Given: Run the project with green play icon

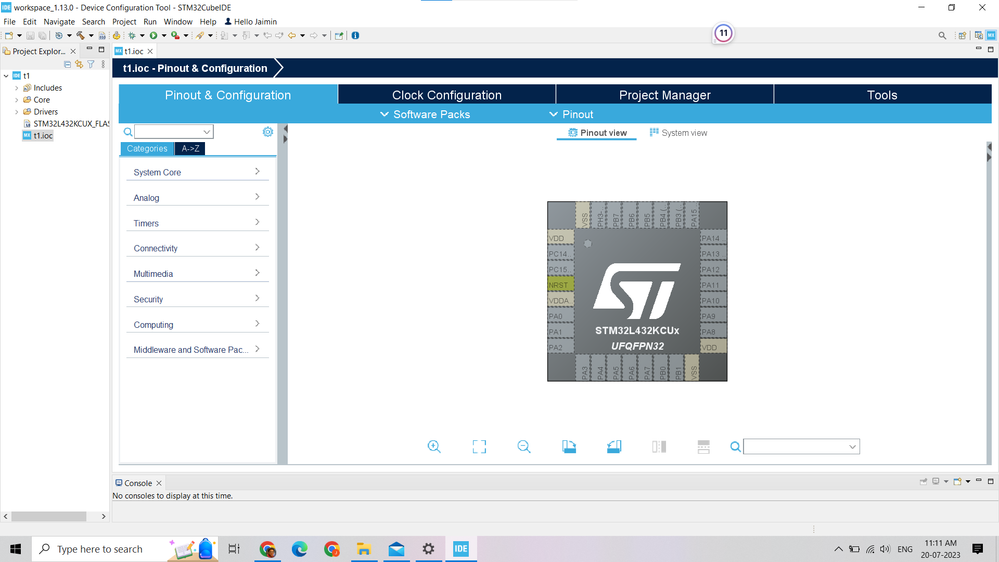Looking at the screenshot, I should 154,36.
